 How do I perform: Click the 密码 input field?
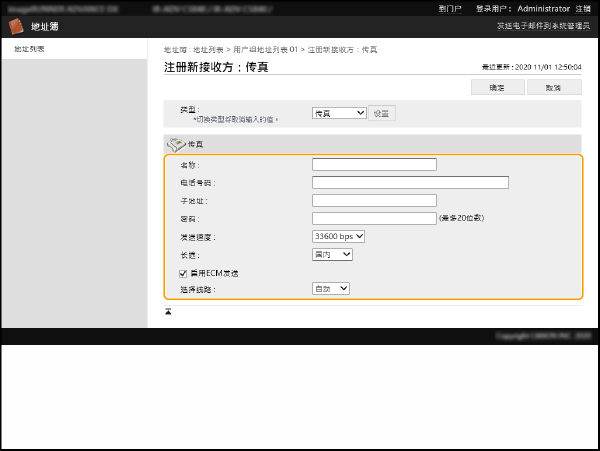[374, 218]
